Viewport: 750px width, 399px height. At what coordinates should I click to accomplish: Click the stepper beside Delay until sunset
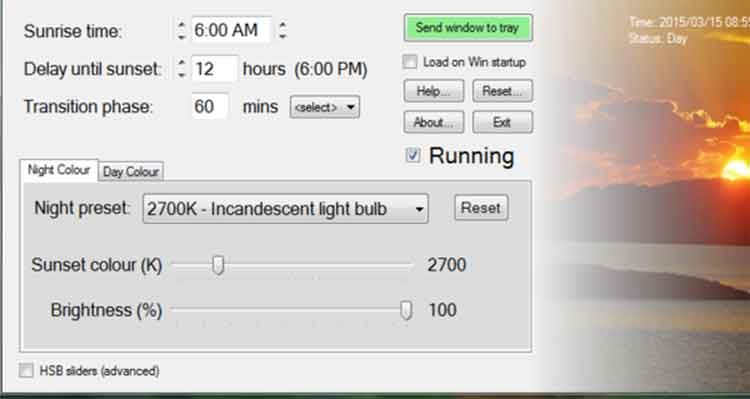(181, 69)
